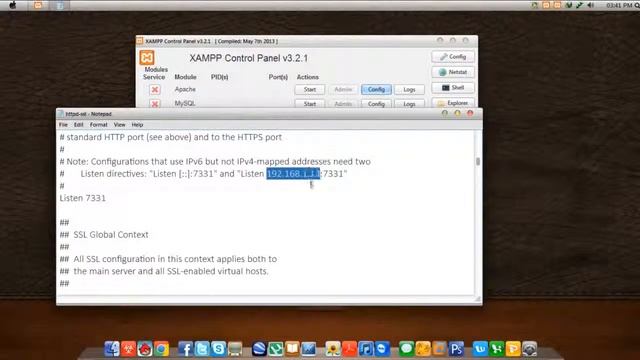Screen dimensions: 640x360
Task: Click the clock showing 03:41 PM
Action: click(619, 5)
